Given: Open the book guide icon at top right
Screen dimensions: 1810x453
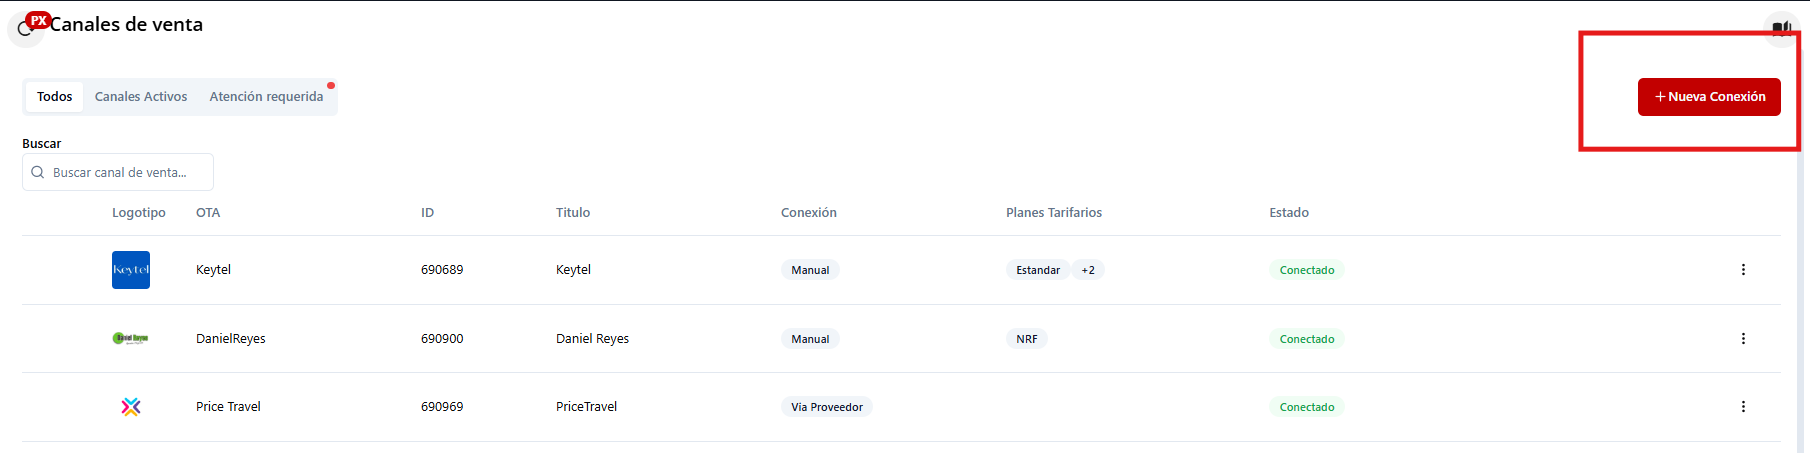Looking at the screenshot, I should click(1781, 29).
